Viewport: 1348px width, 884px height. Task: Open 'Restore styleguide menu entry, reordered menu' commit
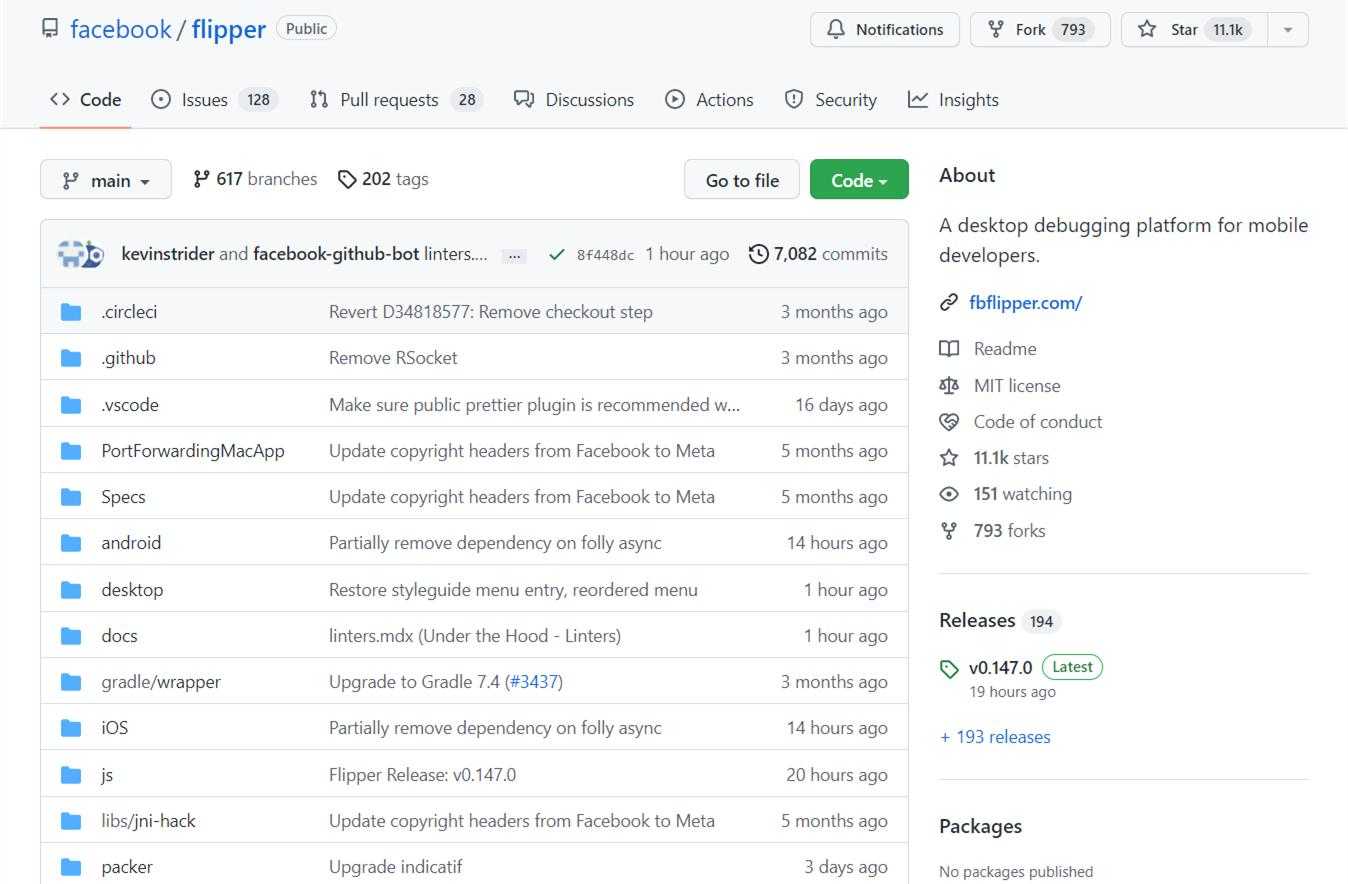pyautogui.click(x=513, y=590)
